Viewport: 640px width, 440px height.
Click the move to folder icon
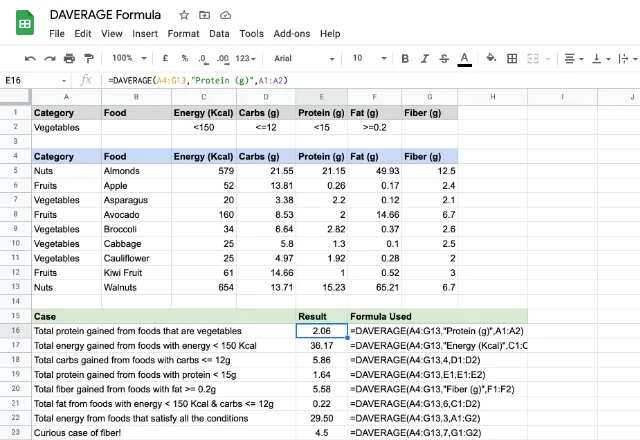[204, 15]
